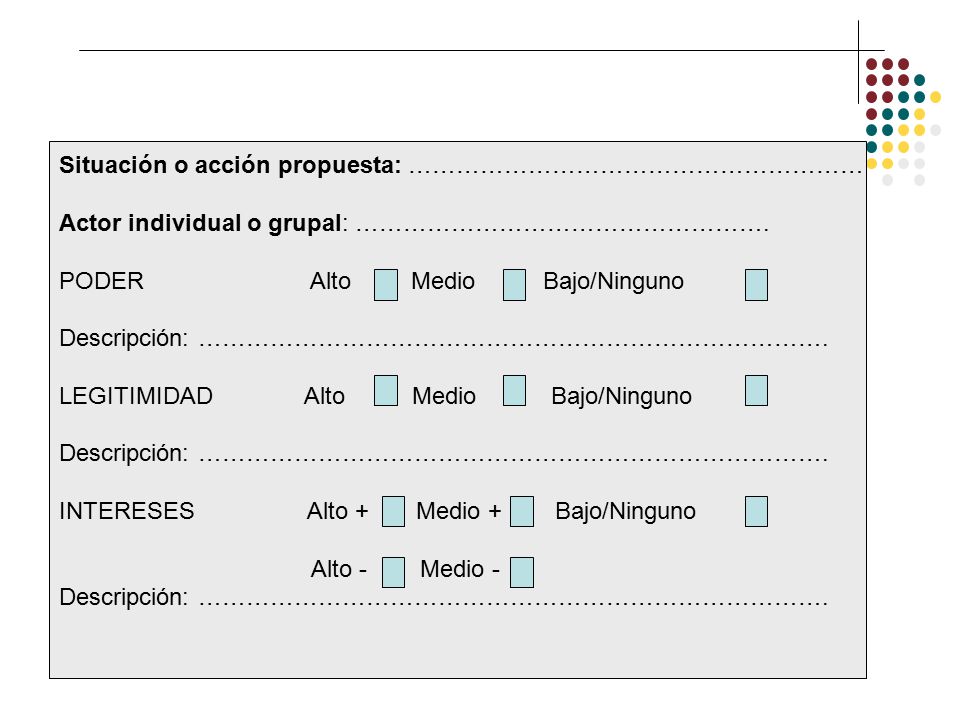The width and height of the screenshot is (960, 720).
Task: Check the PODER Medio box
Action: tap(514, 285)
